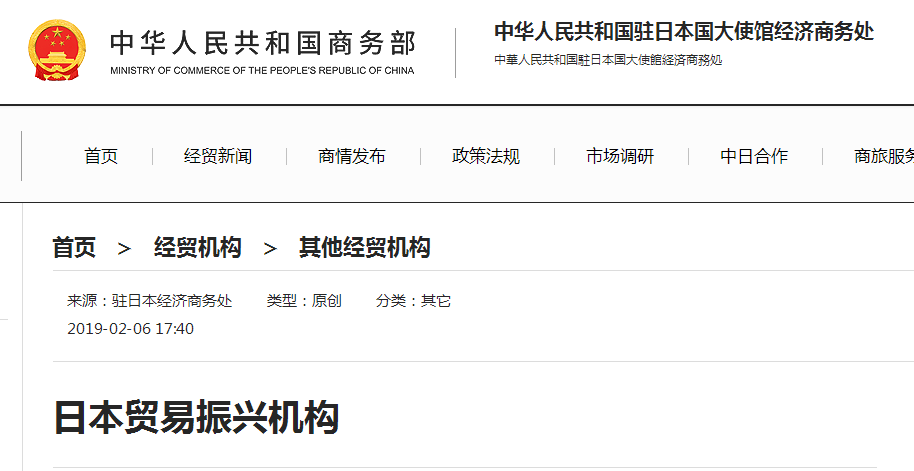Click the national emblem logo
914x471 pixels.
click(57, 50)
